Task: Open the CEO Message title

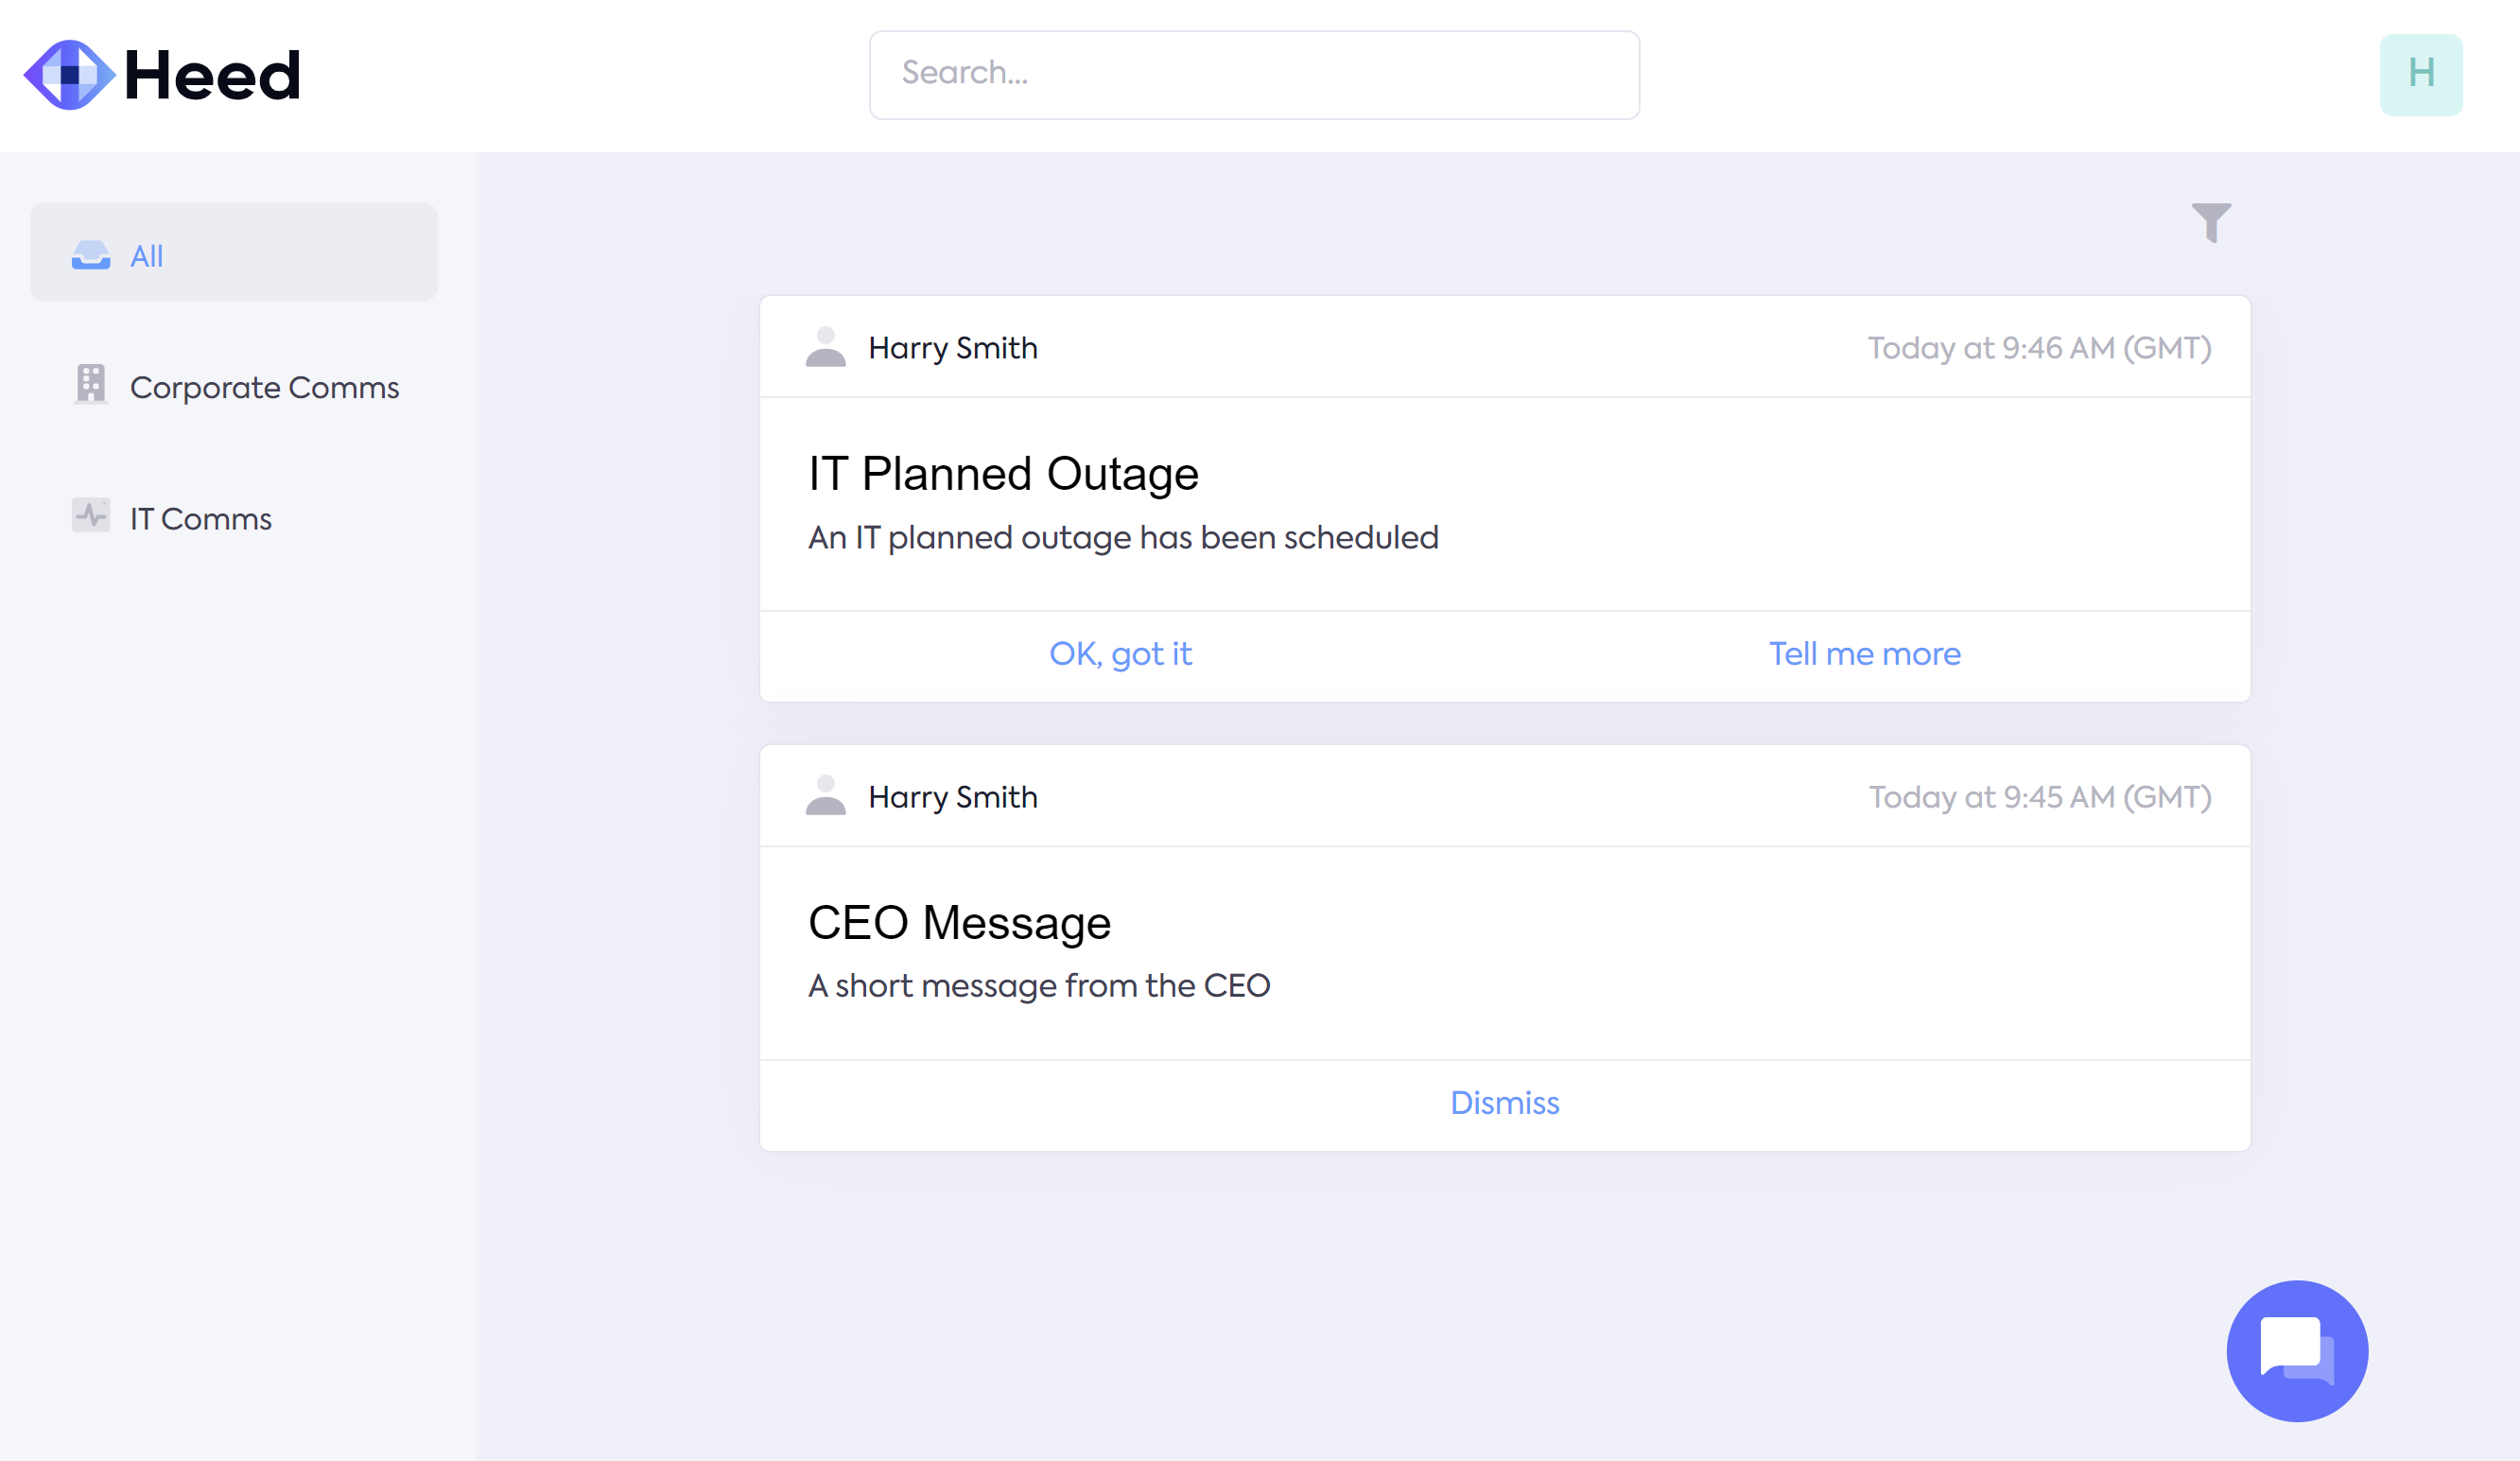Action: pos(959,922)
